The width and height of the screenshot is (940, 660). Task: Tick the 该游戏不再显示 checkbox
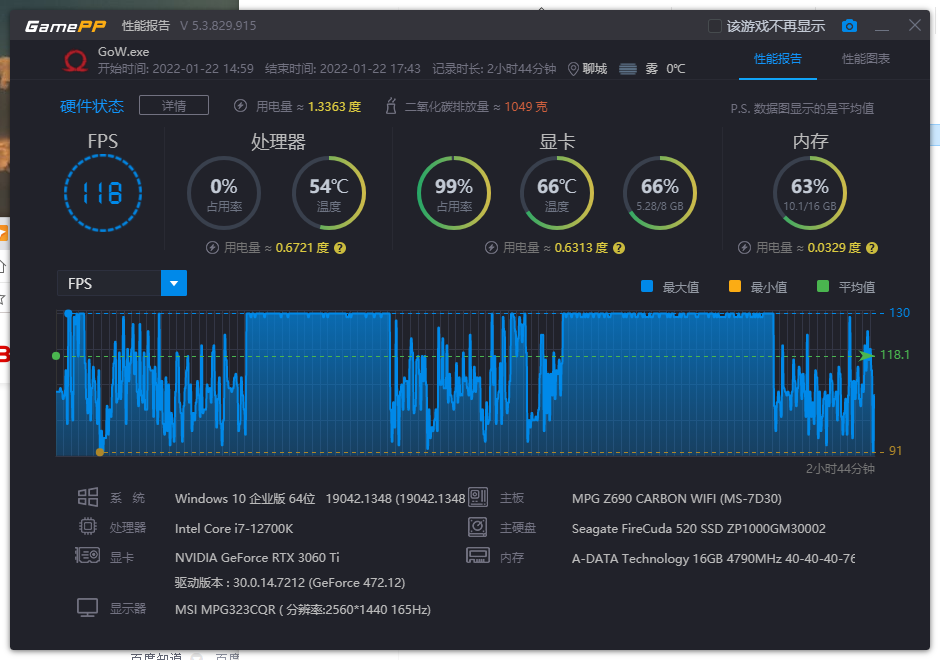pyautogui.click(x=715, y=26)
